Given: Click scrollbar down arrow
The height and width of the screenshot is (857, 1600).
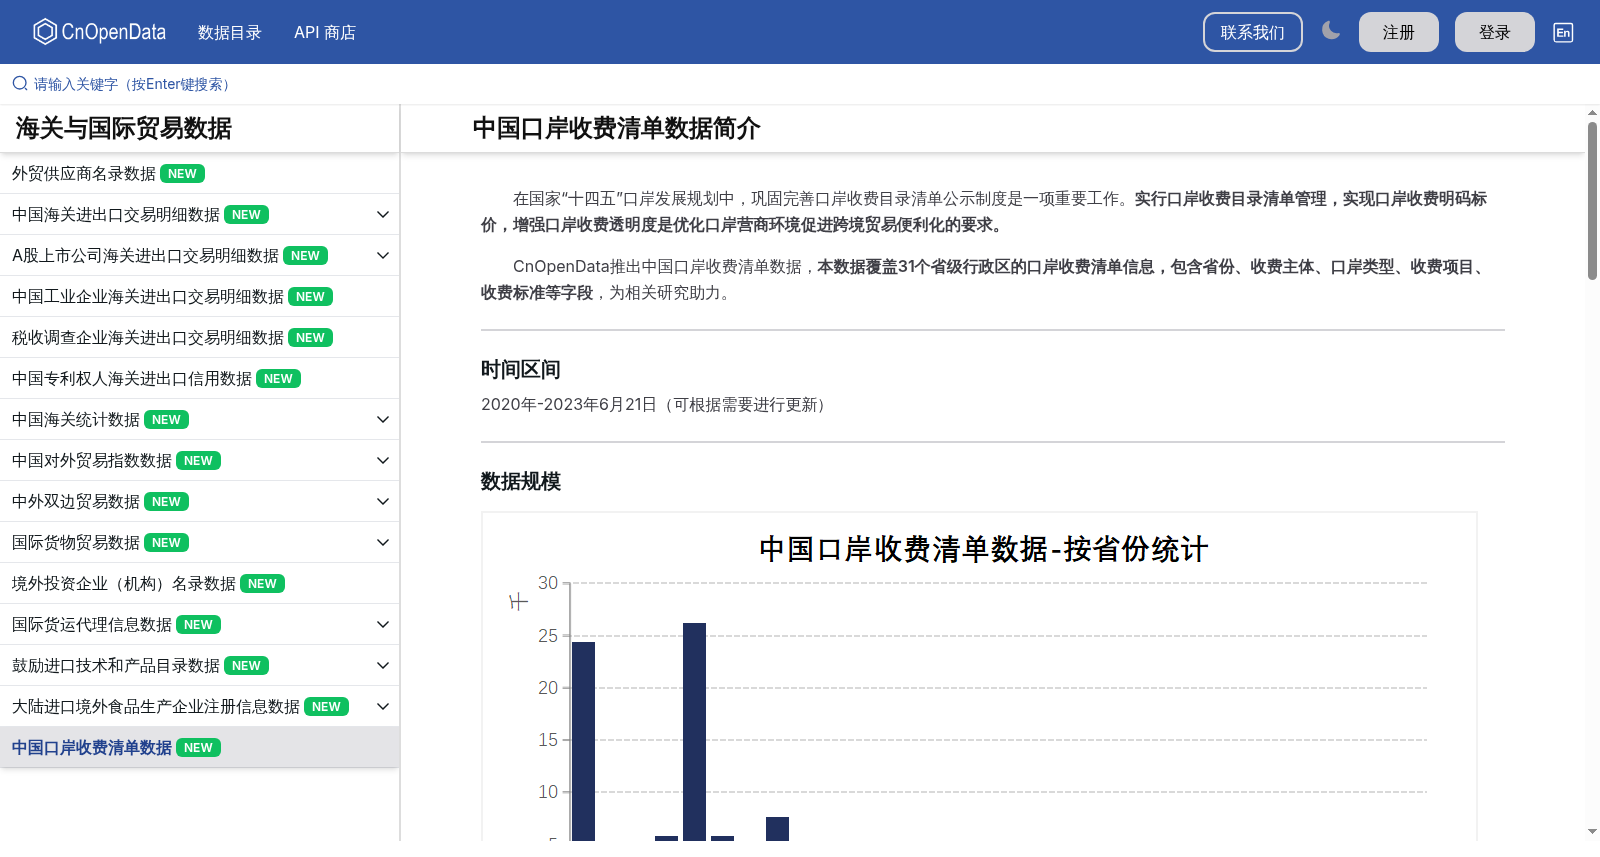Looking at the screenshot, I should (x=1592, y=832).
